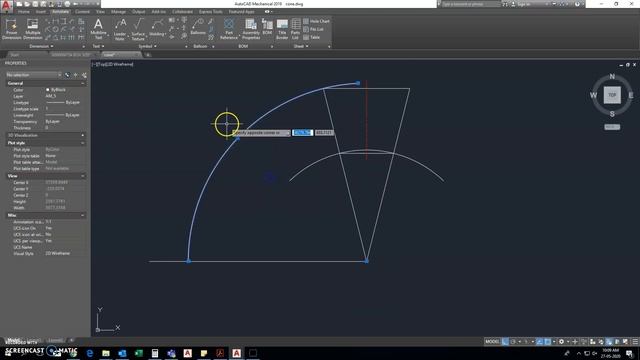Click the search keyword field in title bar

tap(471, 4)
